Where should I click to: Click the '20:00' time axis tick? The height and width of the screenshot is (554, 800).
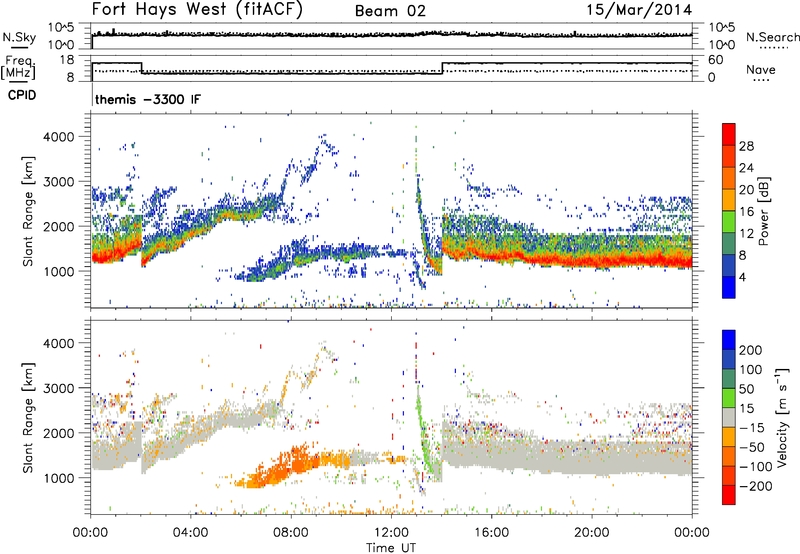pyautogui.click(x=591, y=533)
